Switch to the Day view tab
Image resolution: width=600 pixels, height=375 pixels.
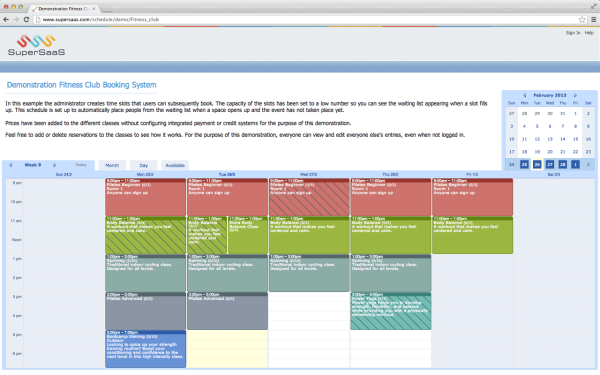pyautogui.click(x=143, y=165)
